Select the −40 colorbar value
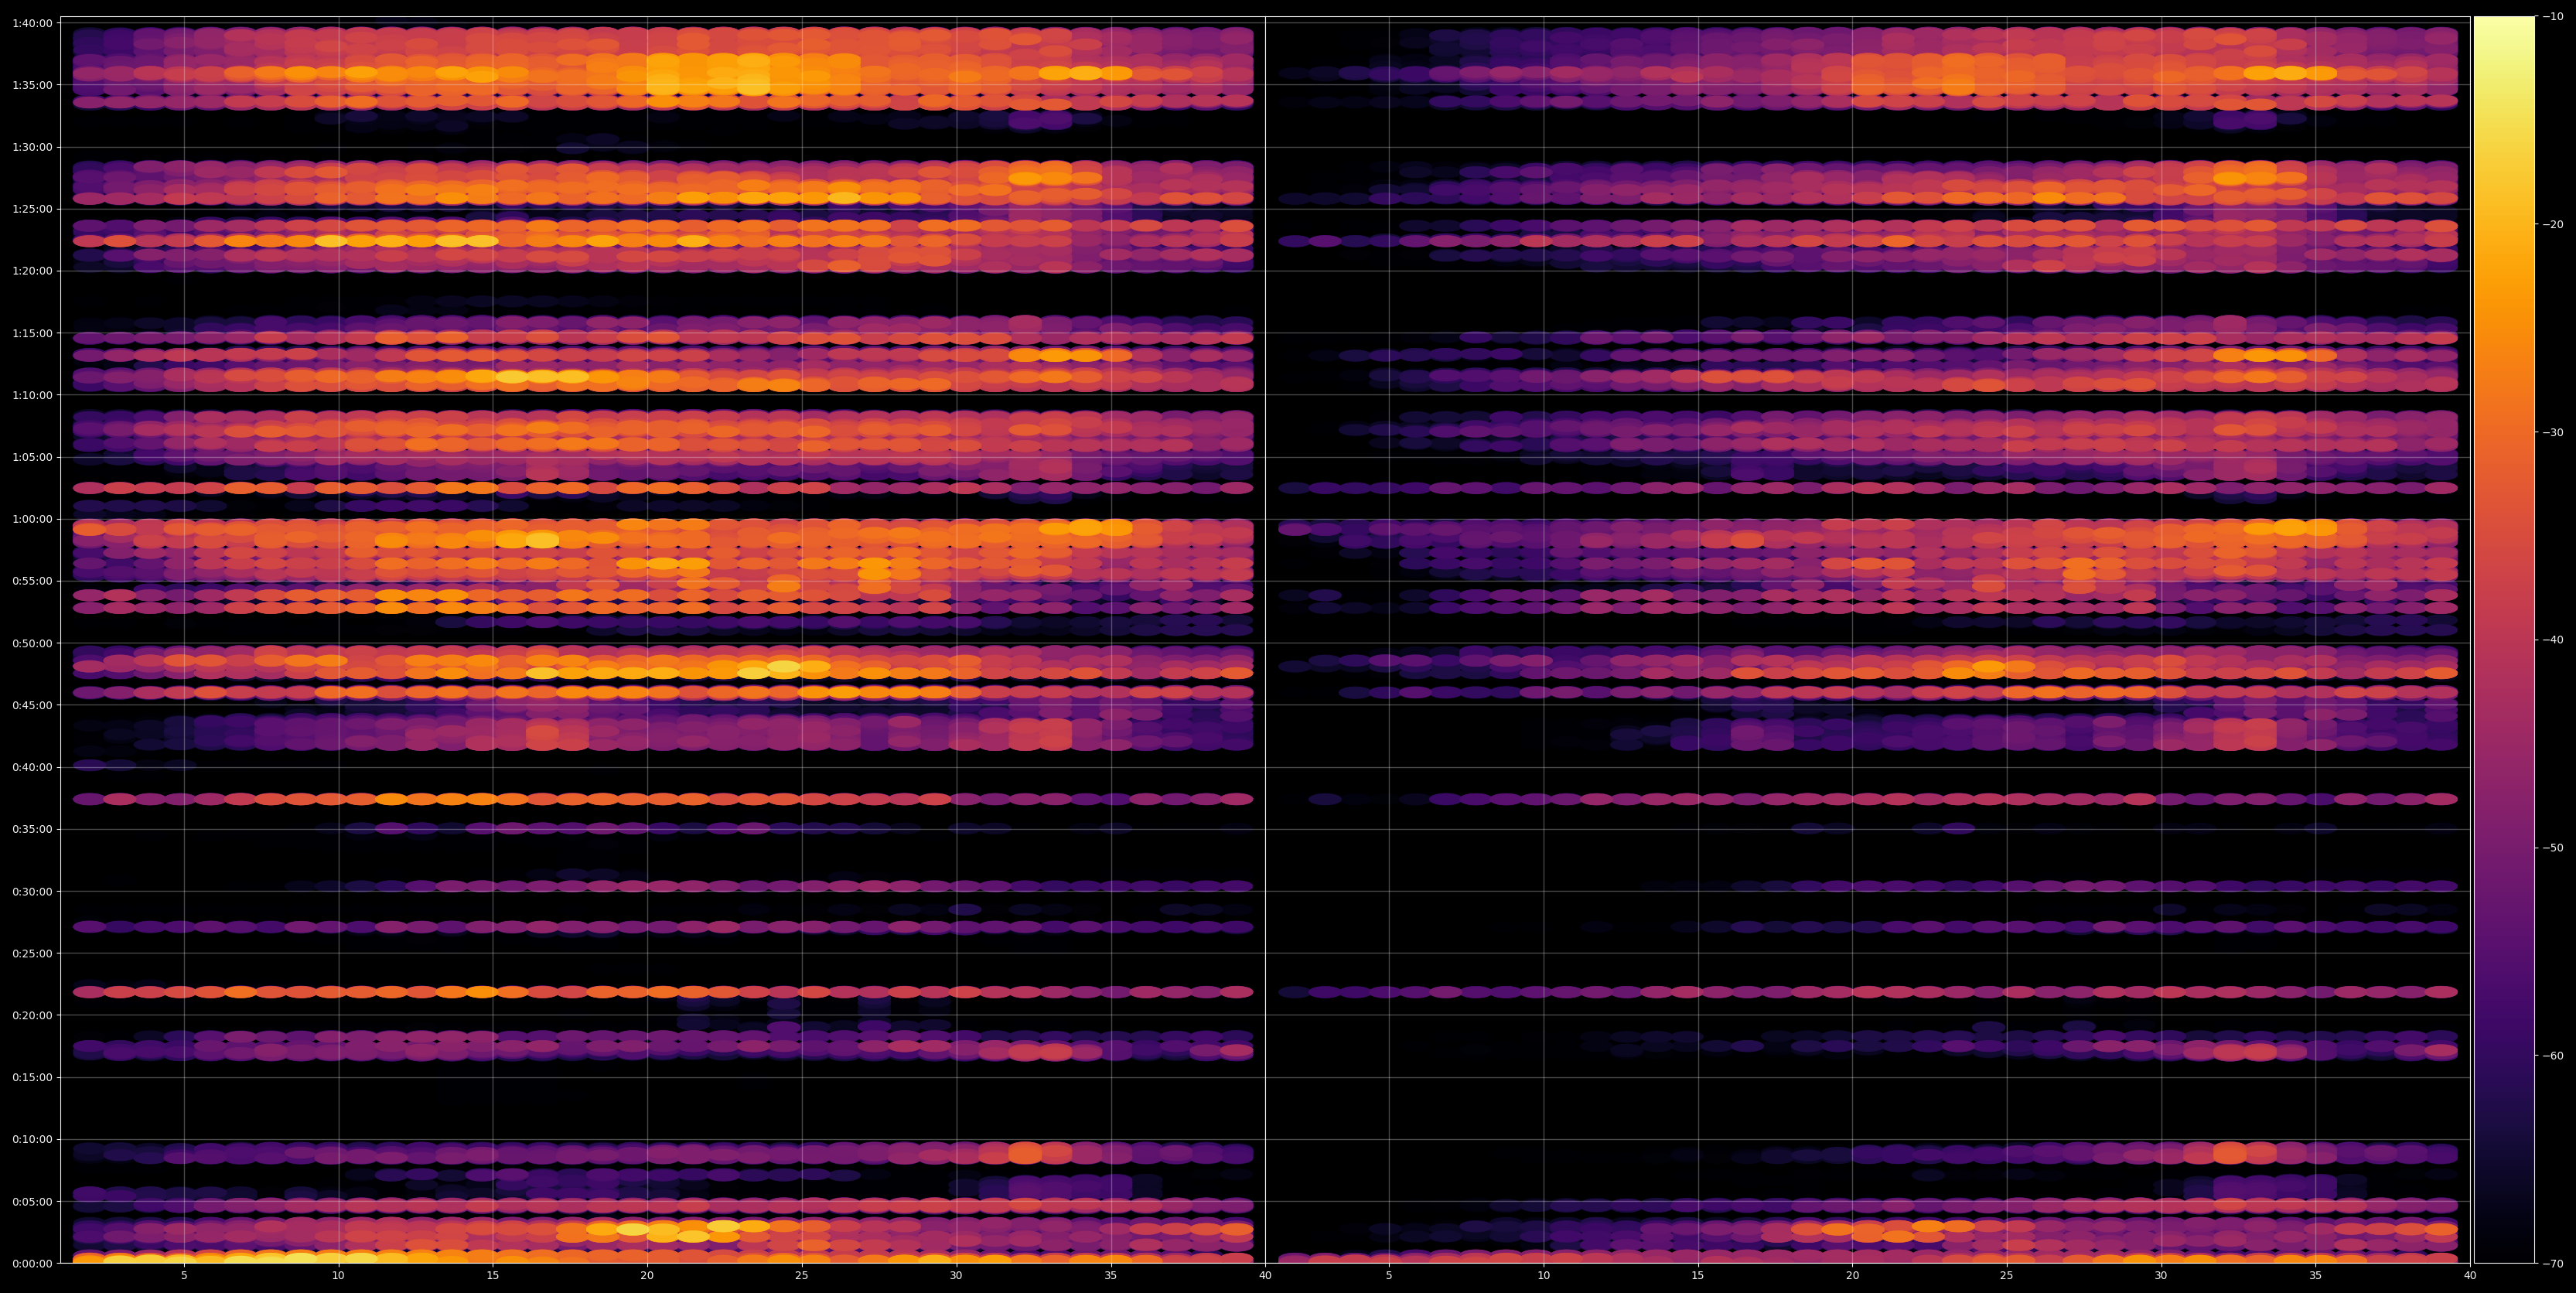The image size is (2576, 1293). tap(2552, 640)
